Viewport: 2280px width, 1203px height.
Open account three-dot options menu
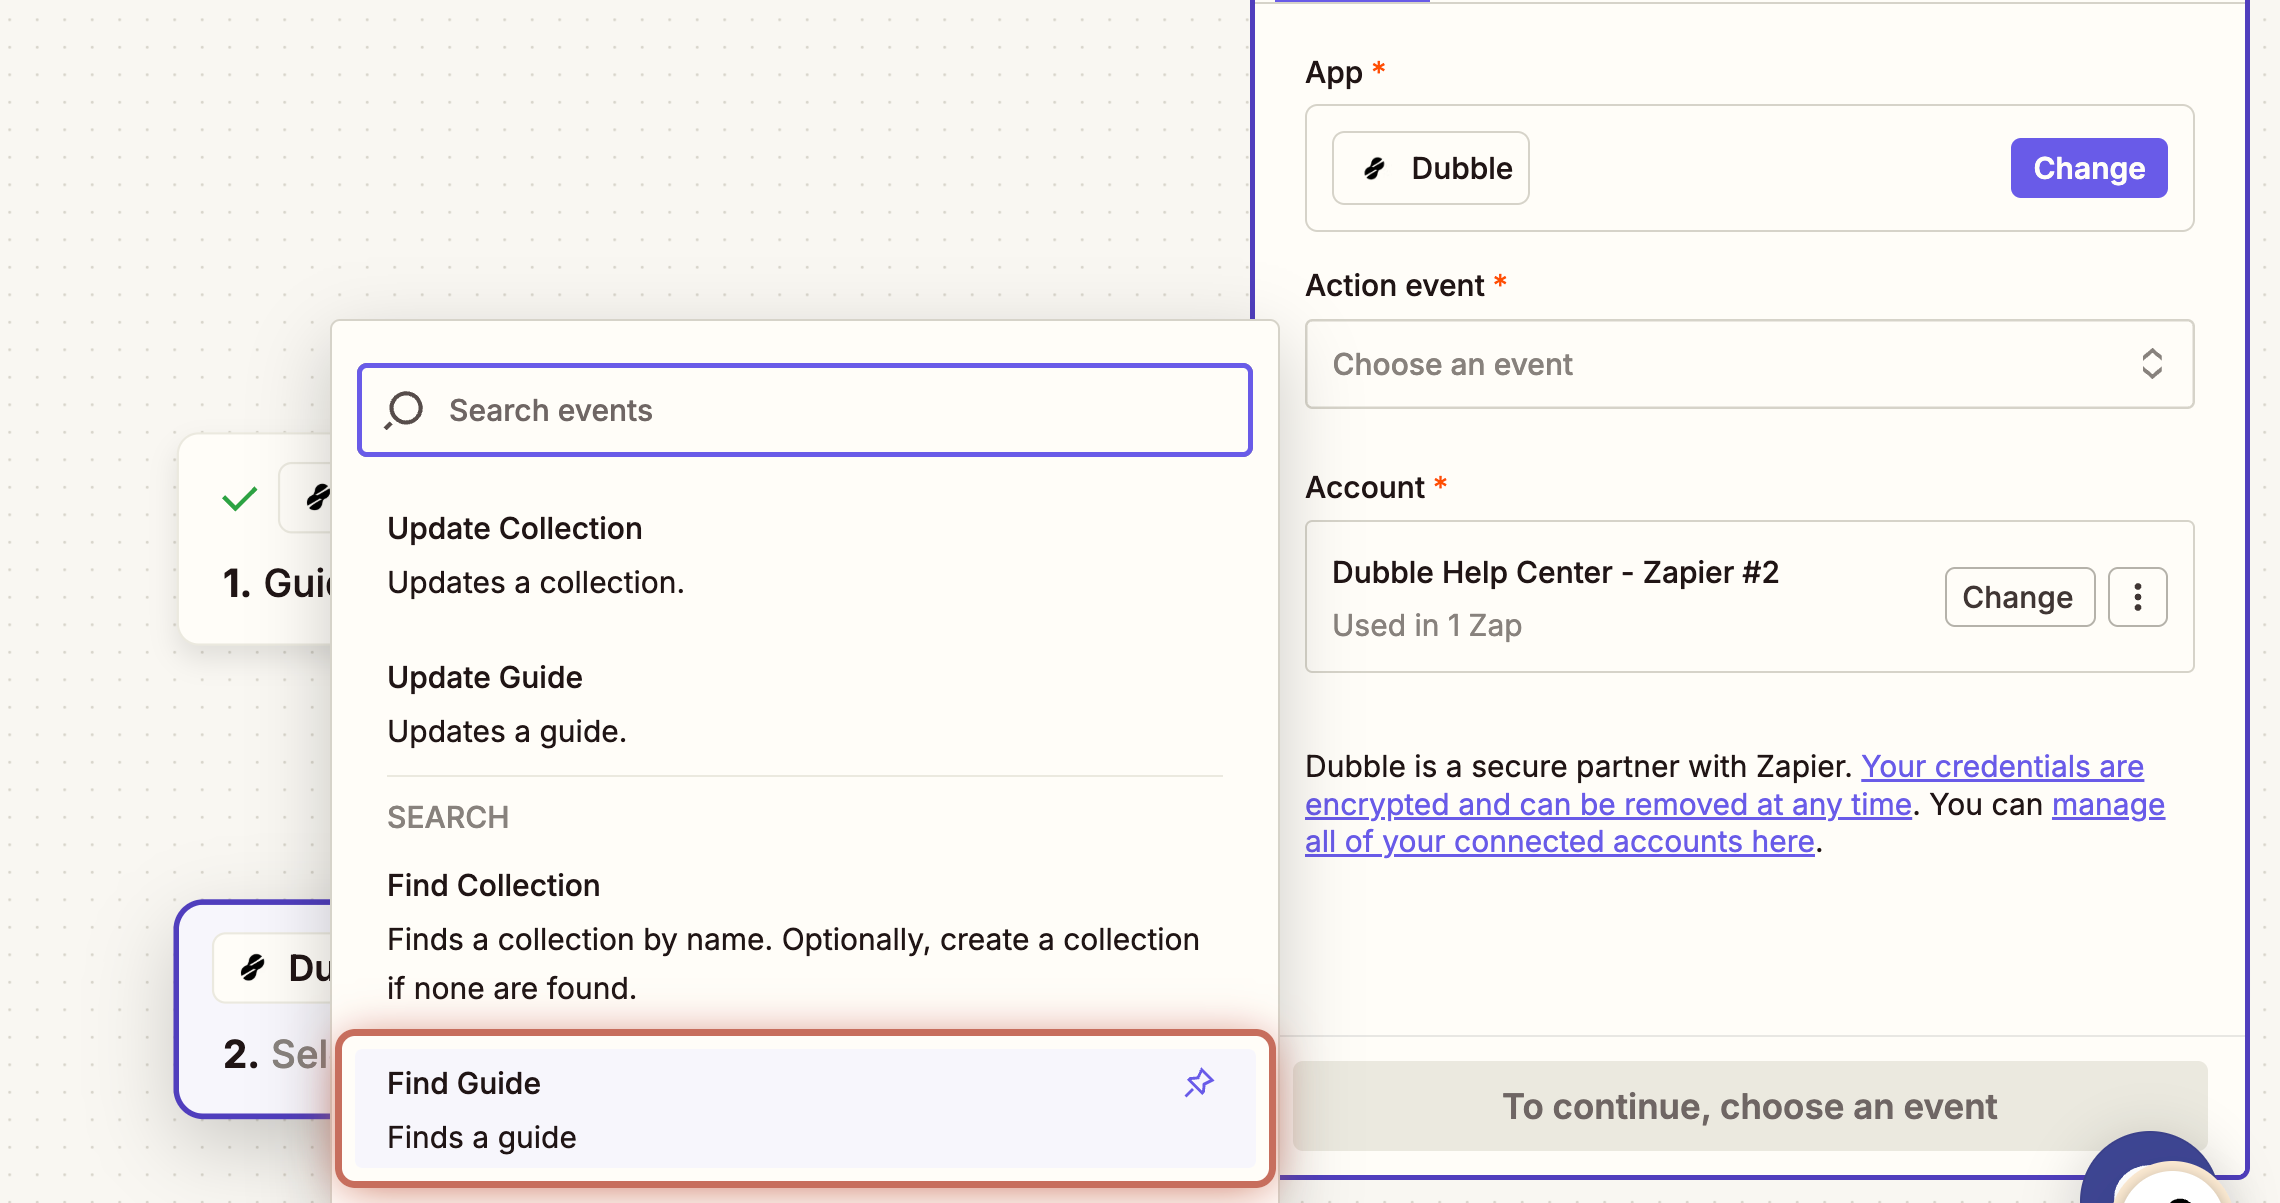pyautogui.click(x=2138, y=597)
